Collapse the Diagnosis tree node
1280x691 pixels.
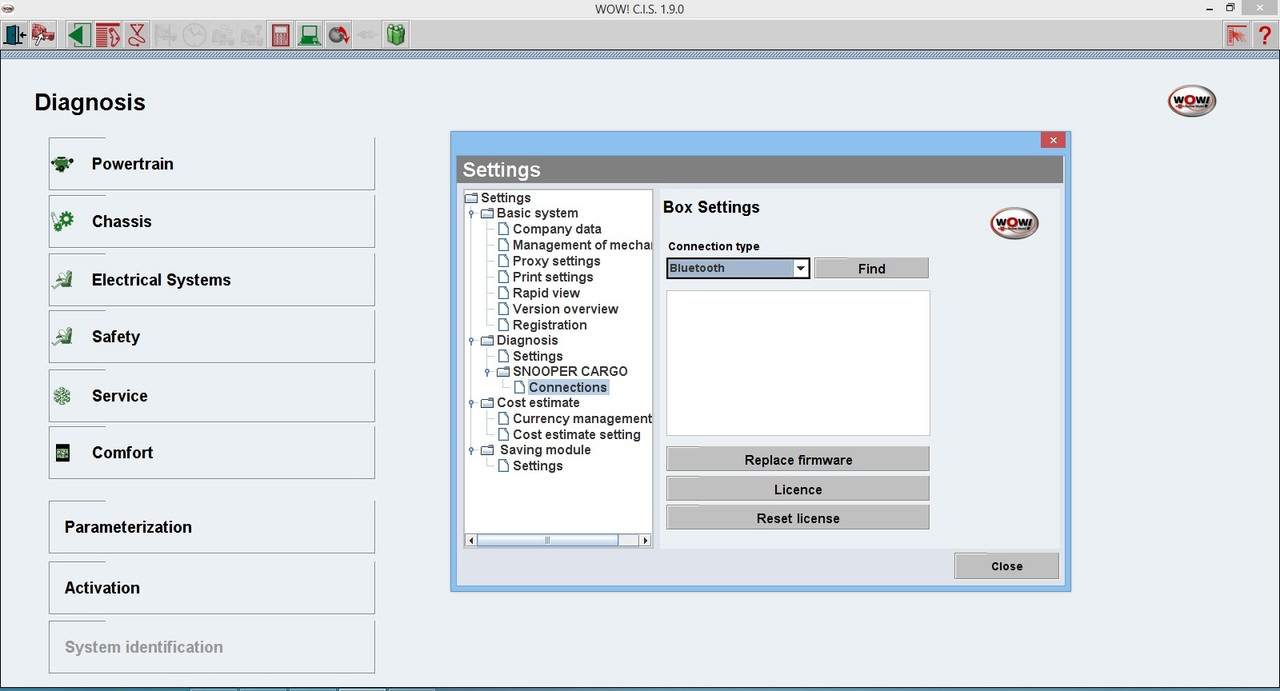point(471,341)
